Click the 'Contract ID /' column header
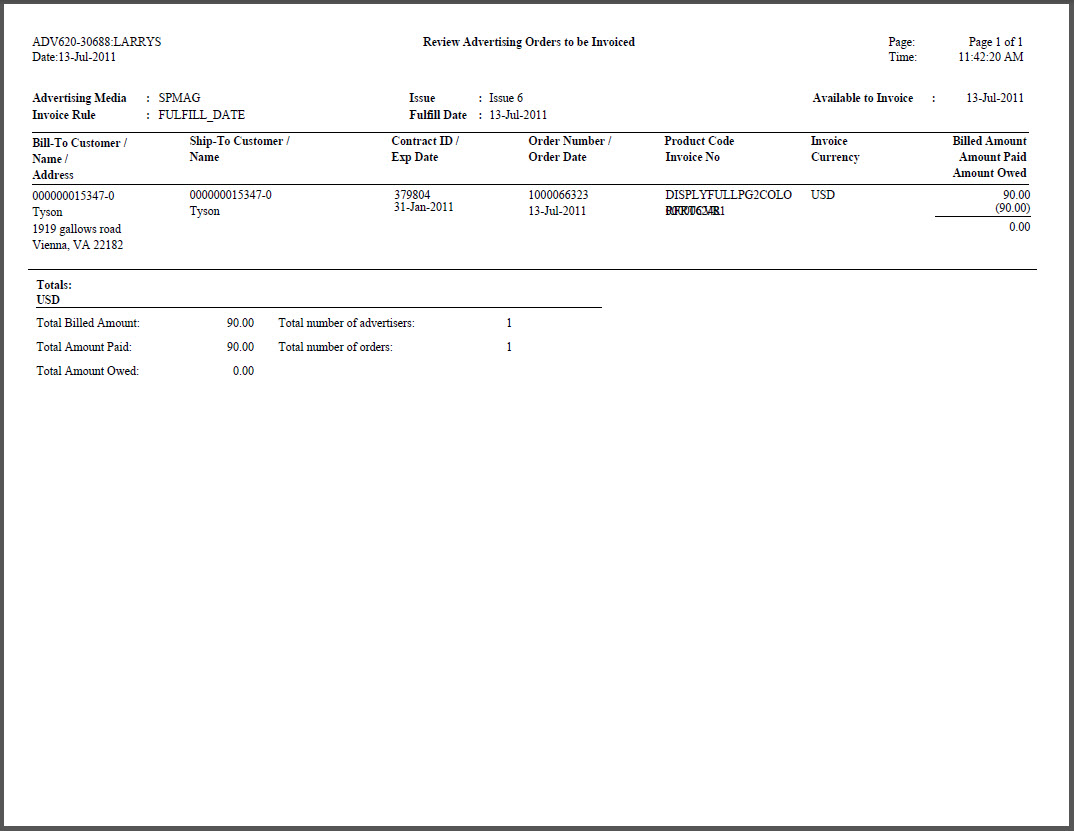The width and height of the screenshot is (1074, 831). pos(425,141)
